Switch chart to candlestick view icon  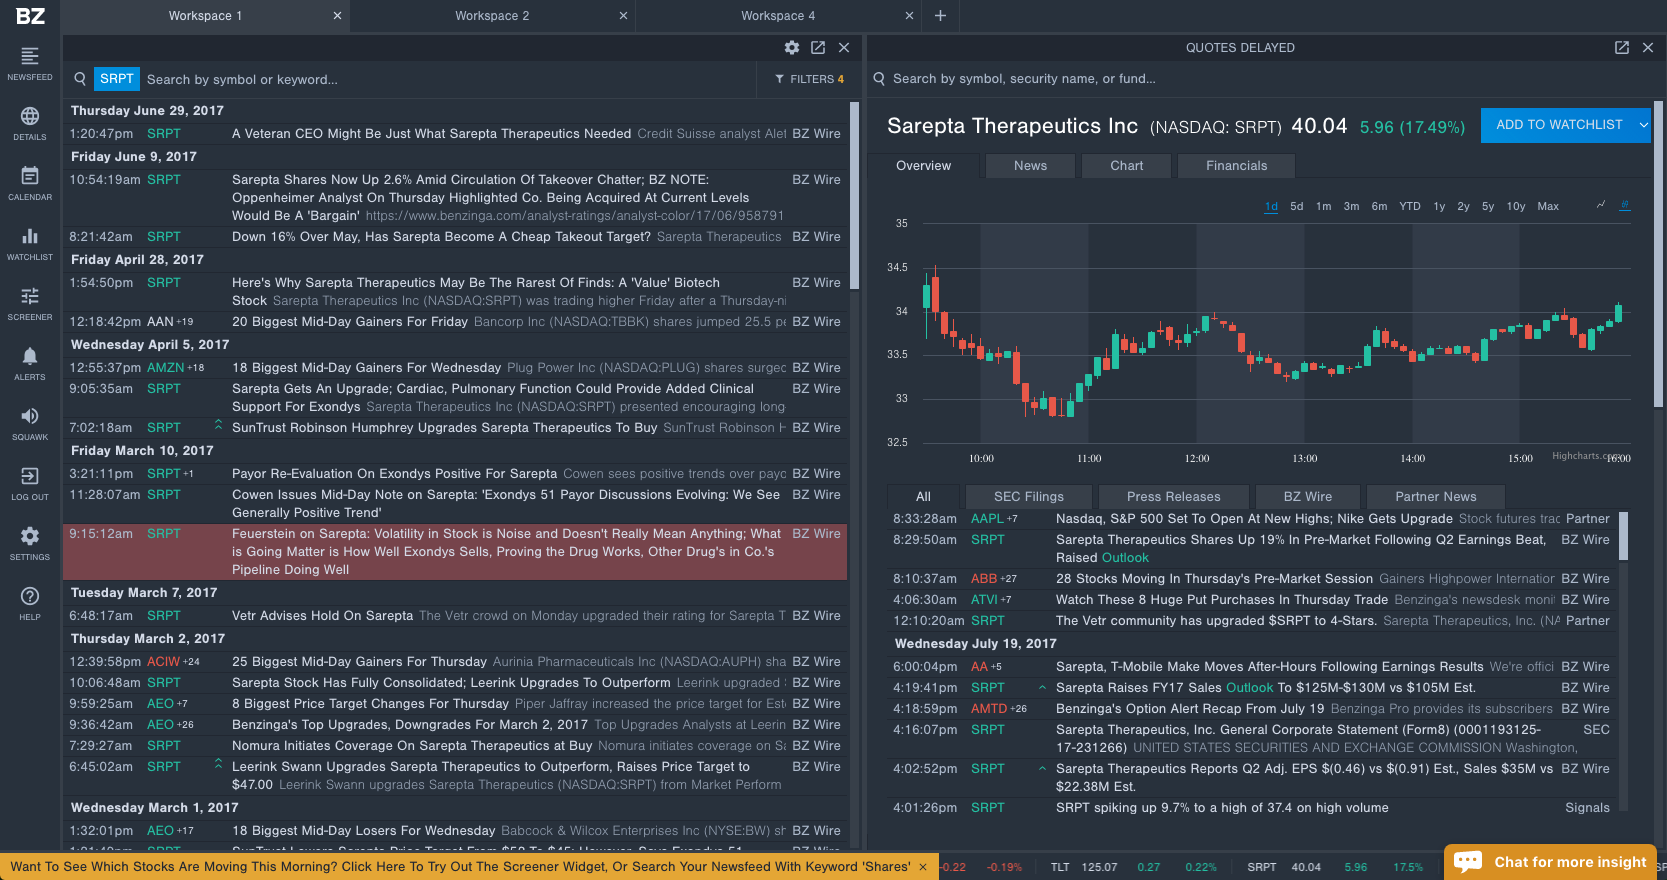point(1625,205)
